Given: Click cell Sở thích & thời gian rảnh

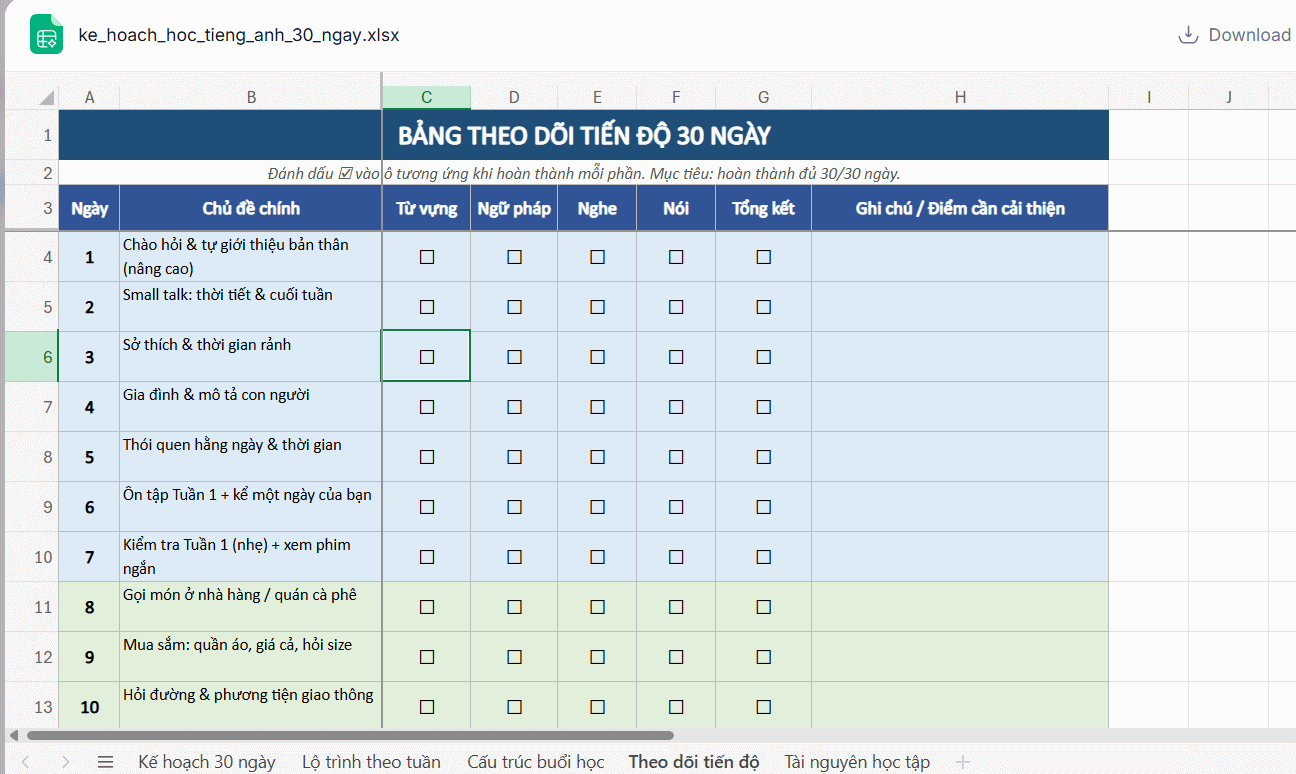Looking at the screenshot, I should point(251,357).
